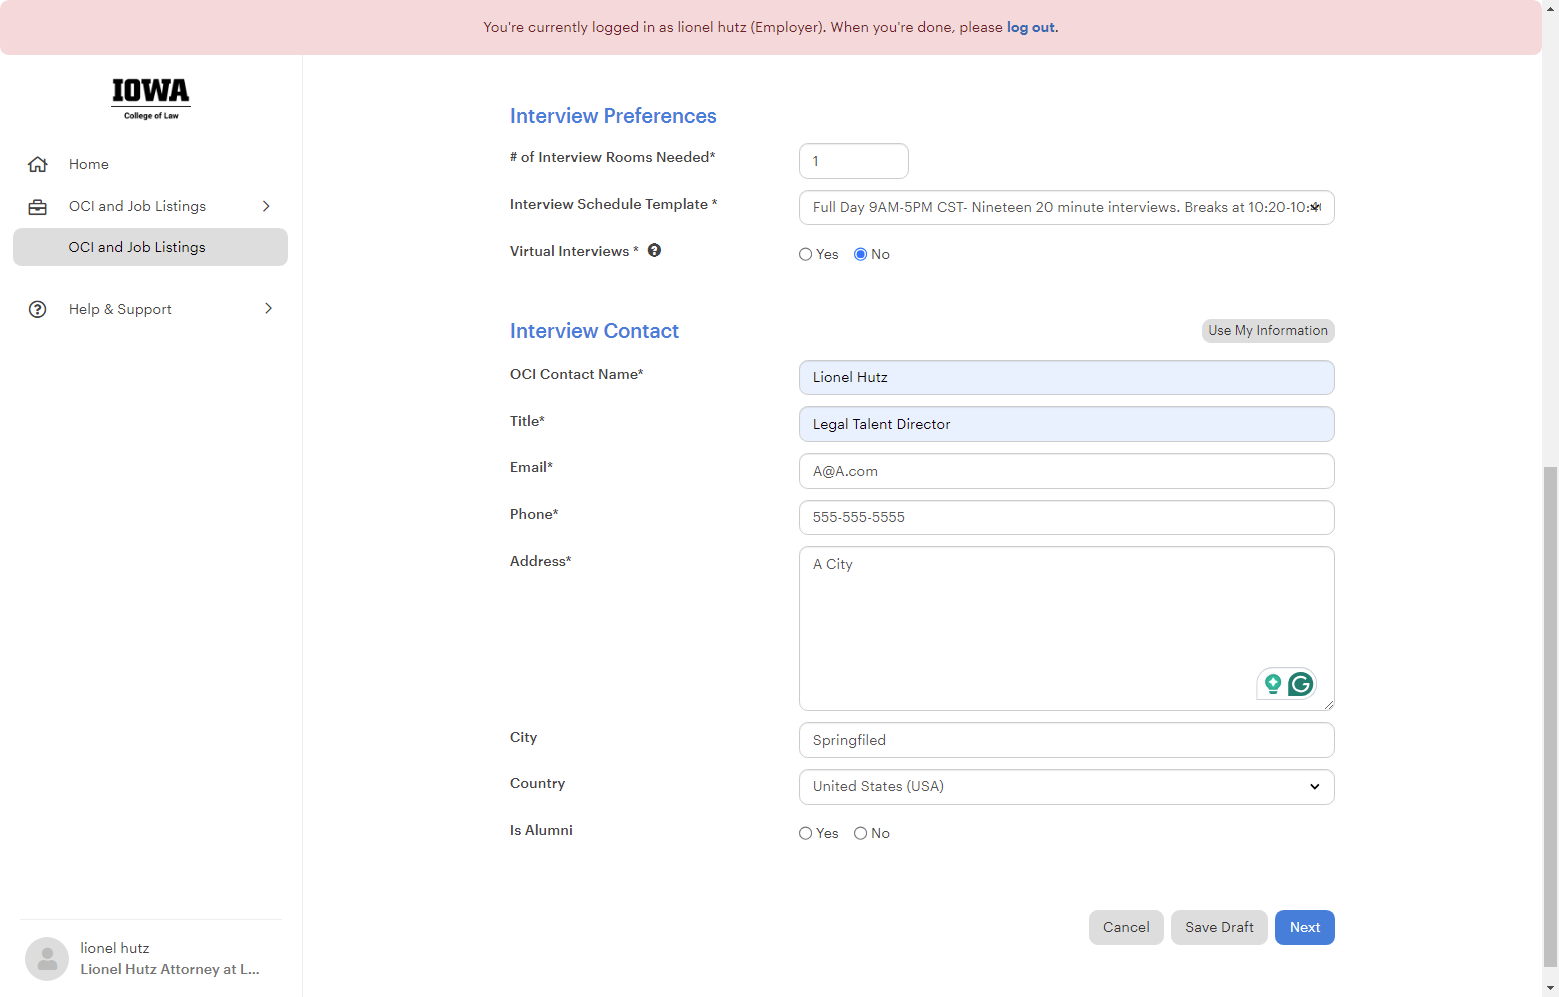Click the Interview Contact heading
The height and width of the screenshot is (997, 1559).
click(594, 331)
